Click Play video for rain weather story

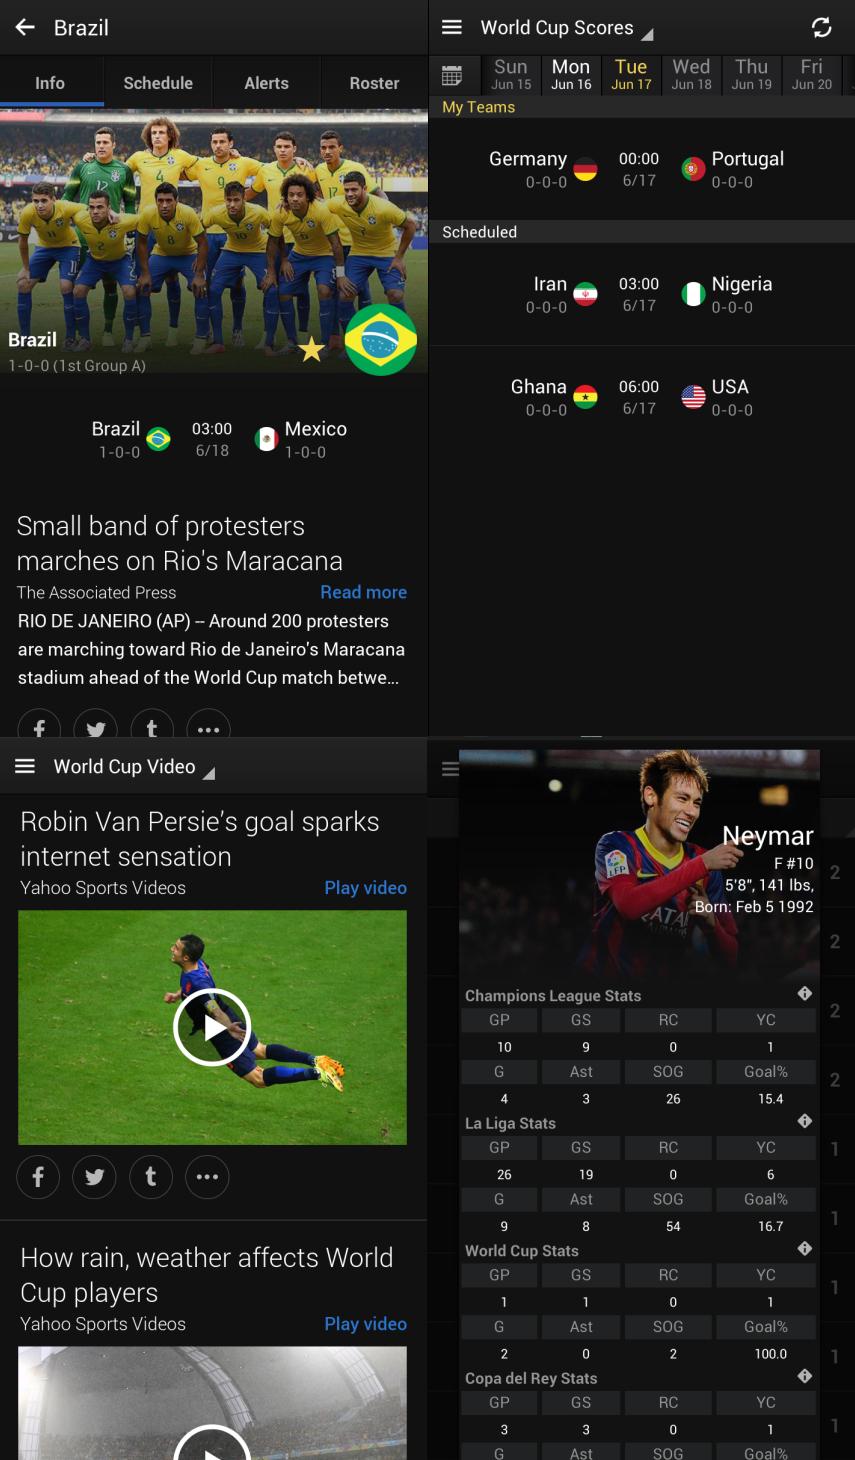365,1324
